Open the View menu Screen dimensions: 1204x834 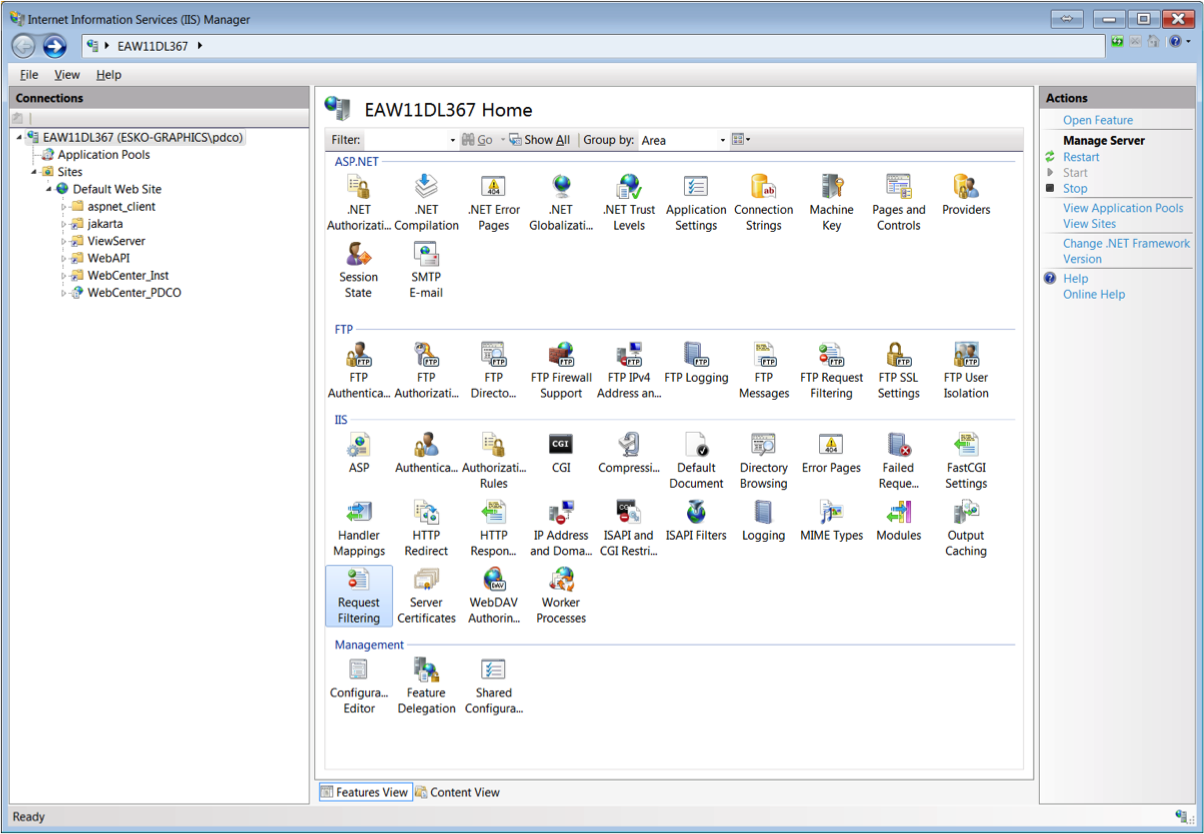66,74
